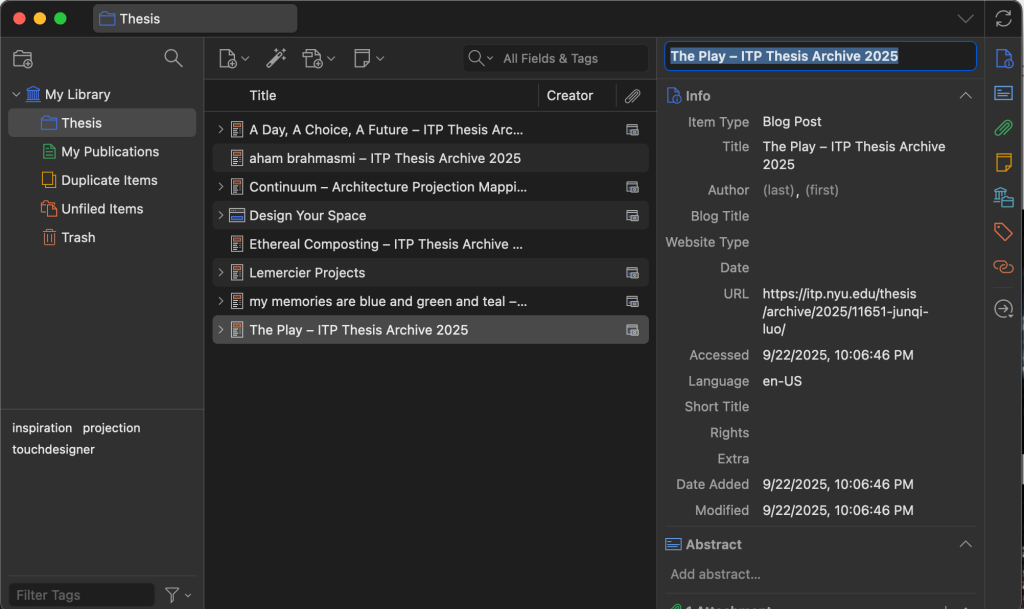Image resolution: width=1024 pixels, height=609 pixels.
Task: Click the Locate arrow icon in side pane
Action: tap(1003, 310)
